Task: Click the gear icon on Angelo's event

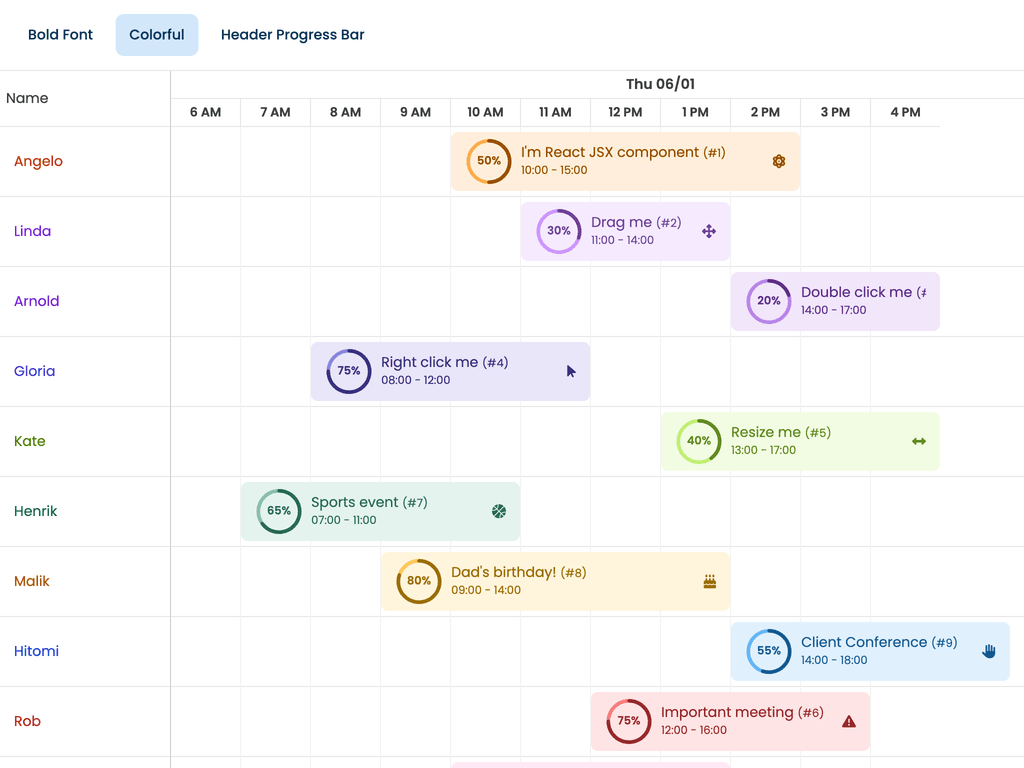Action: click(x=779, y=161)
